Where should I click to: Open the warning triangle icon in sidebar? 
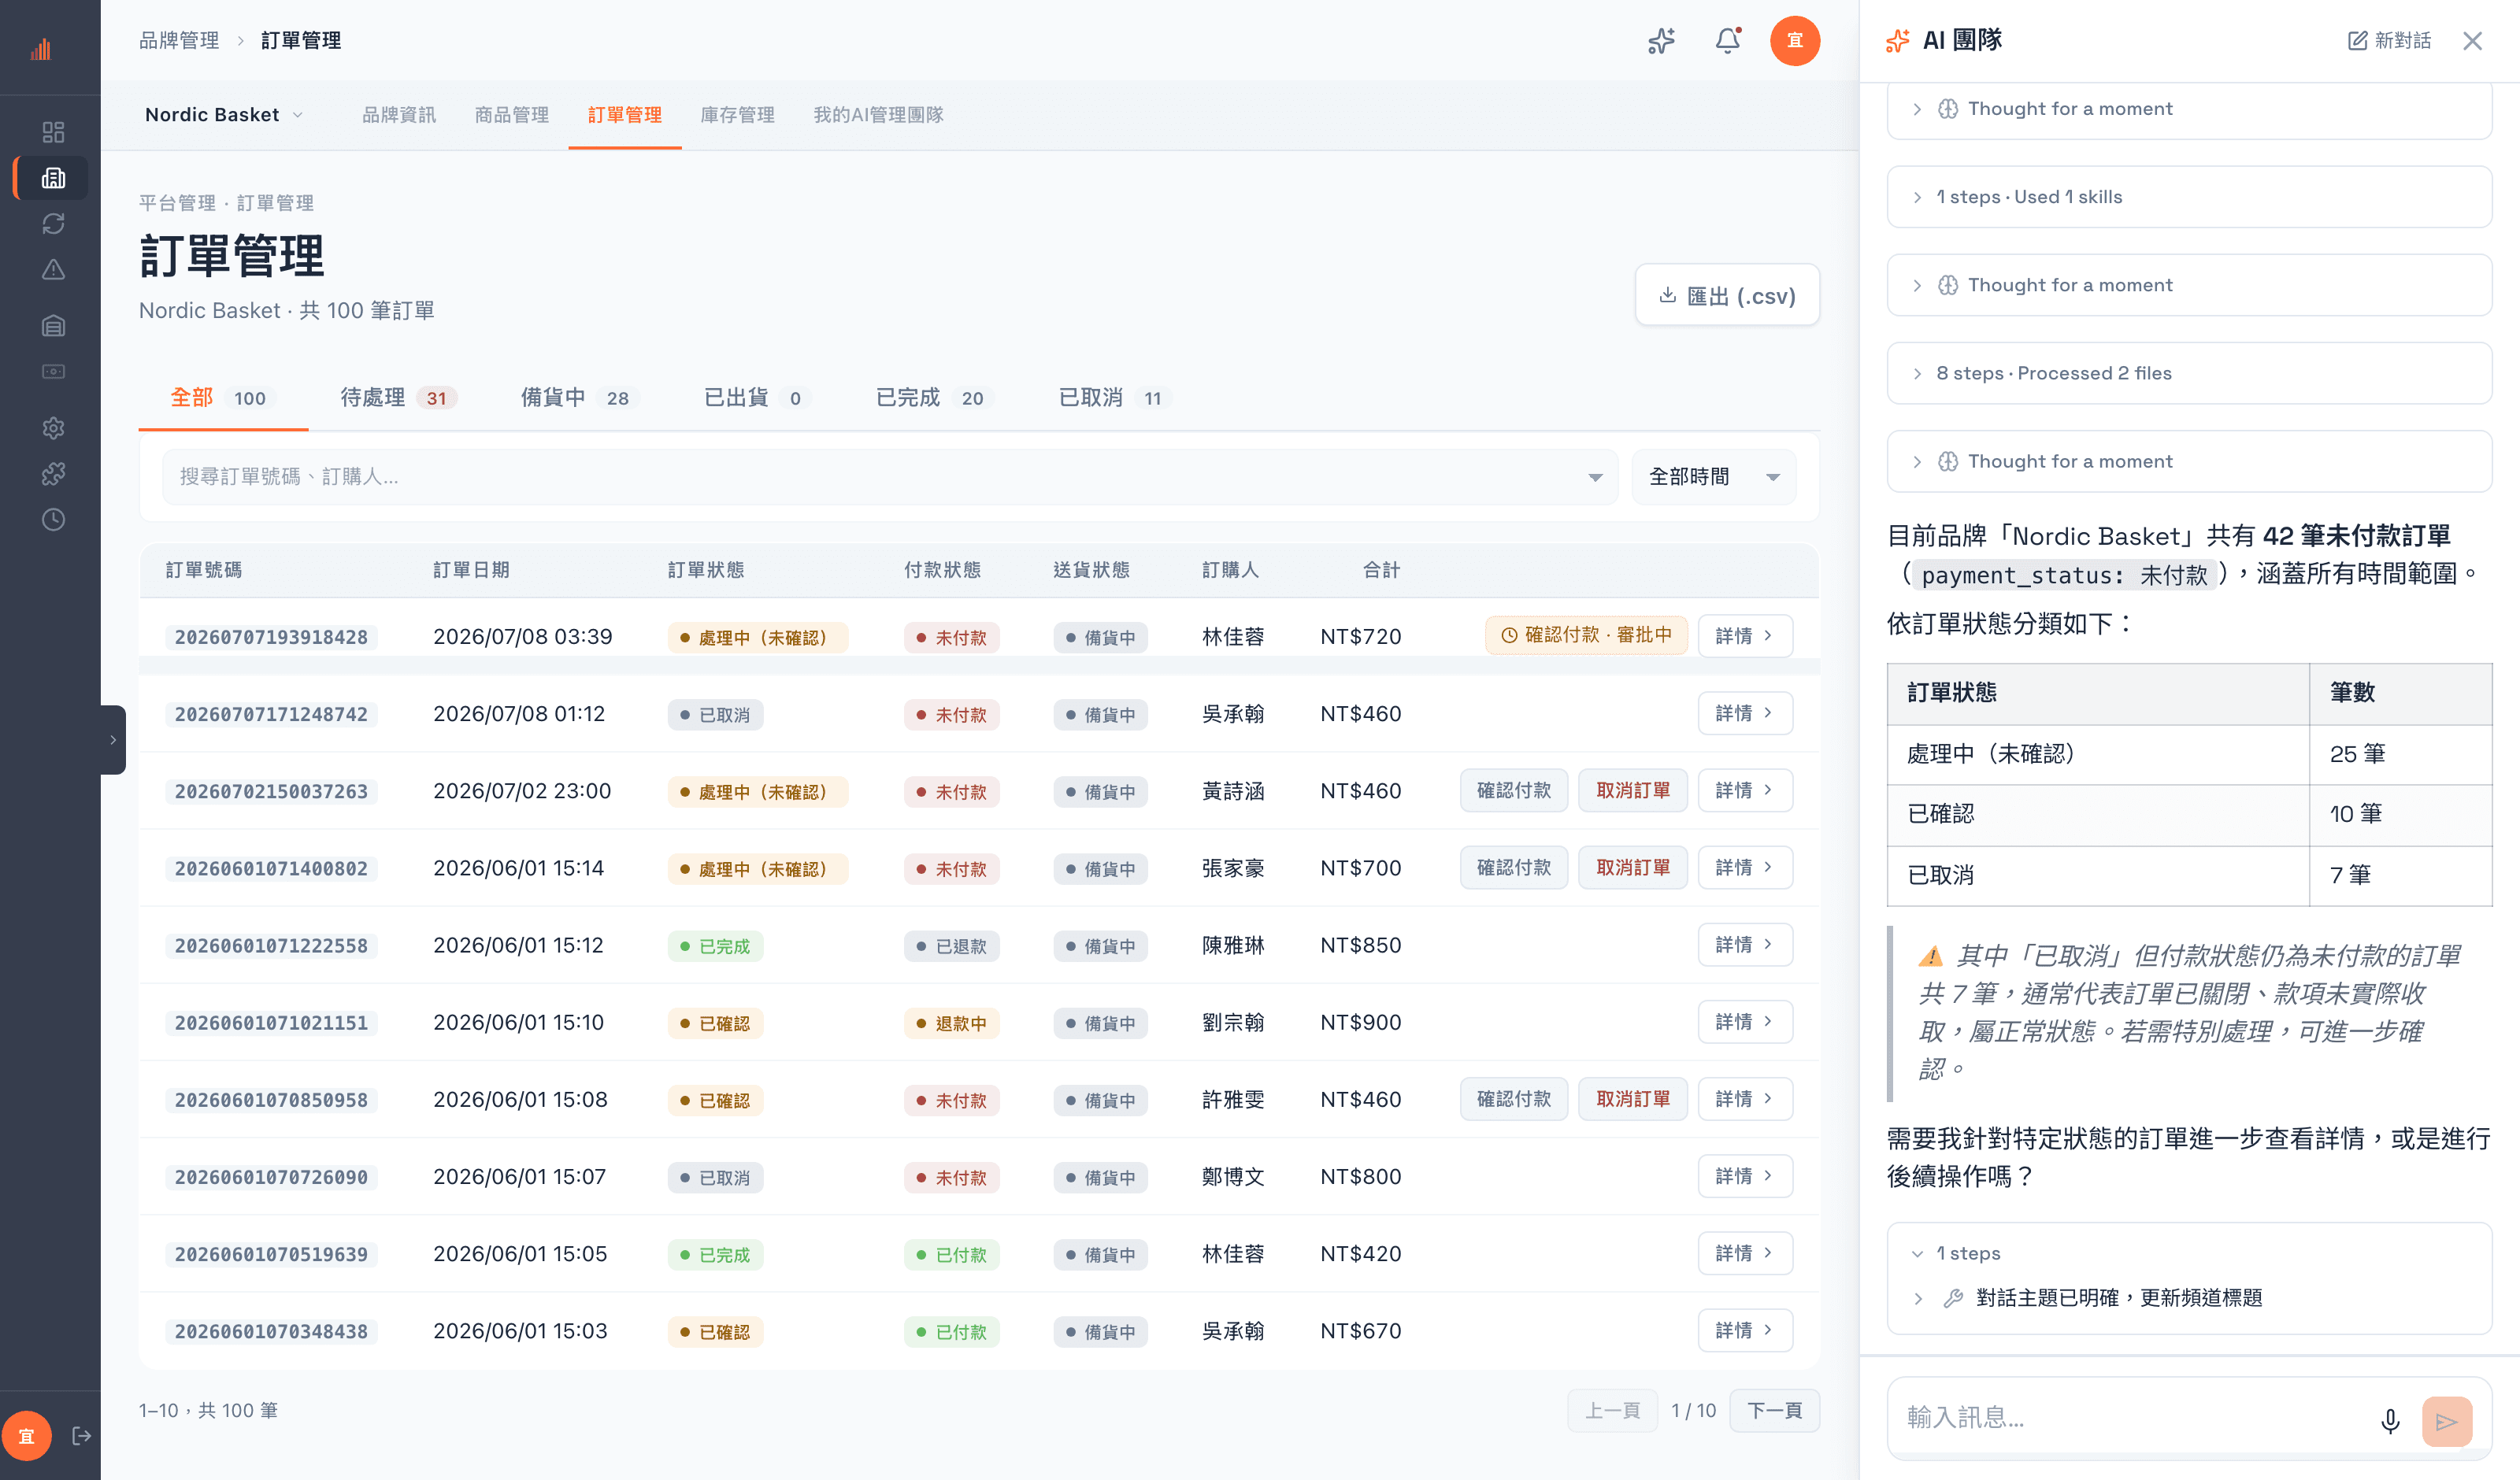tap(53, 269)
